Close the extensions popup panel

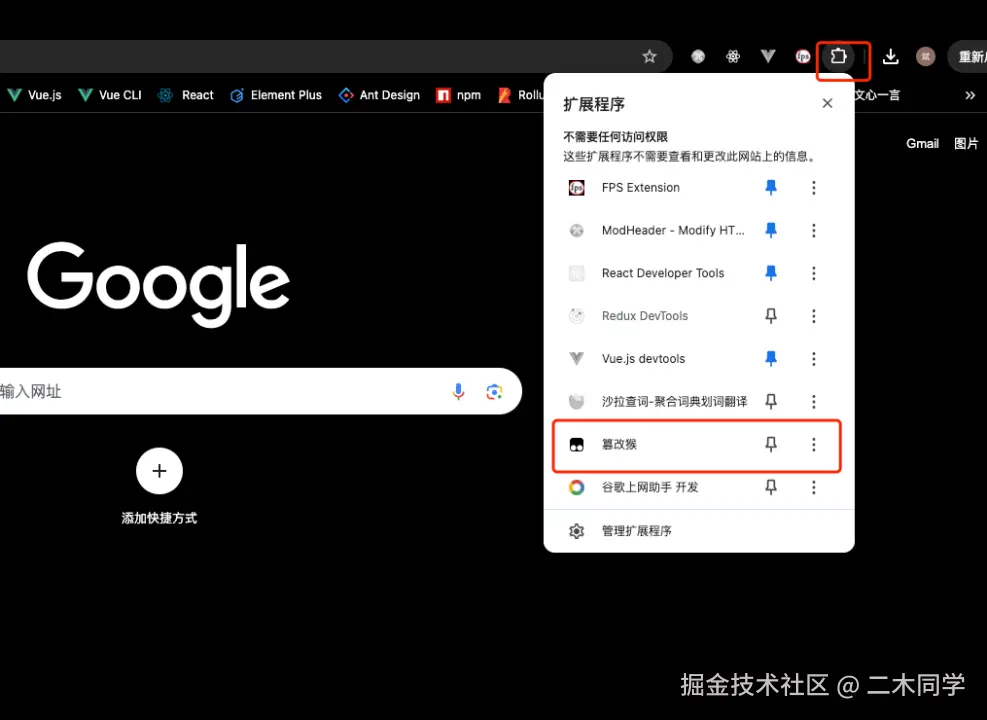pyautogui.click(x=827, y=103)
